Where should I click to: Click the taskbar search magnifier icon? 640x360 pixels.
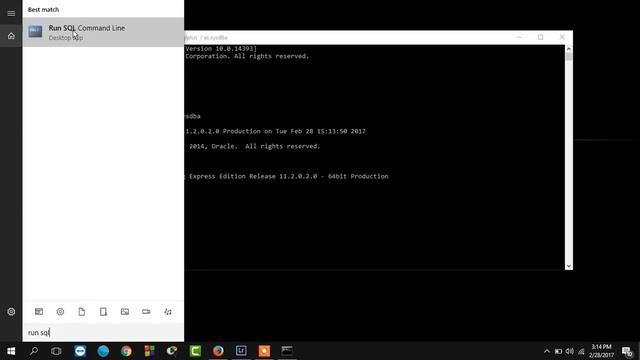coord(34,351)
